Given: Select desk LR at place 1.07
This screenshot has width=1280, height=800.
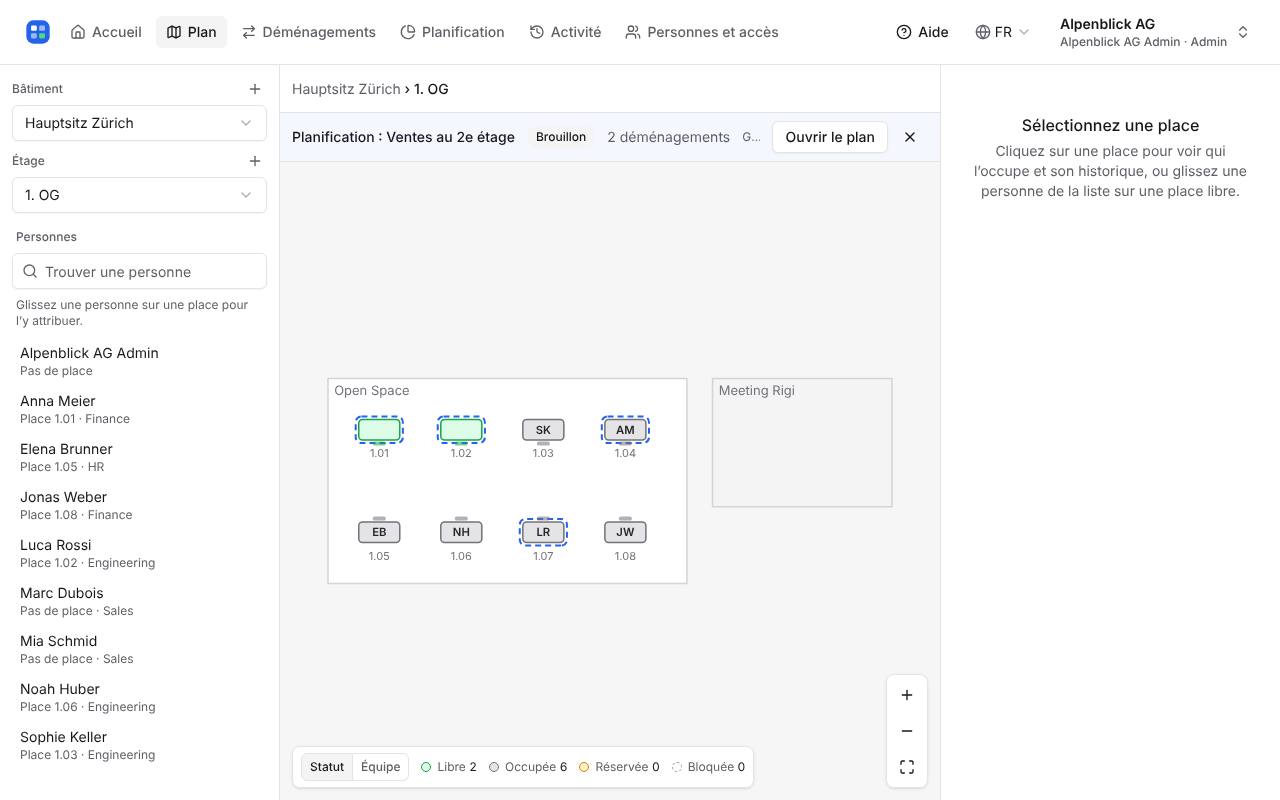Looking at the screenshot, I should 543,532.
